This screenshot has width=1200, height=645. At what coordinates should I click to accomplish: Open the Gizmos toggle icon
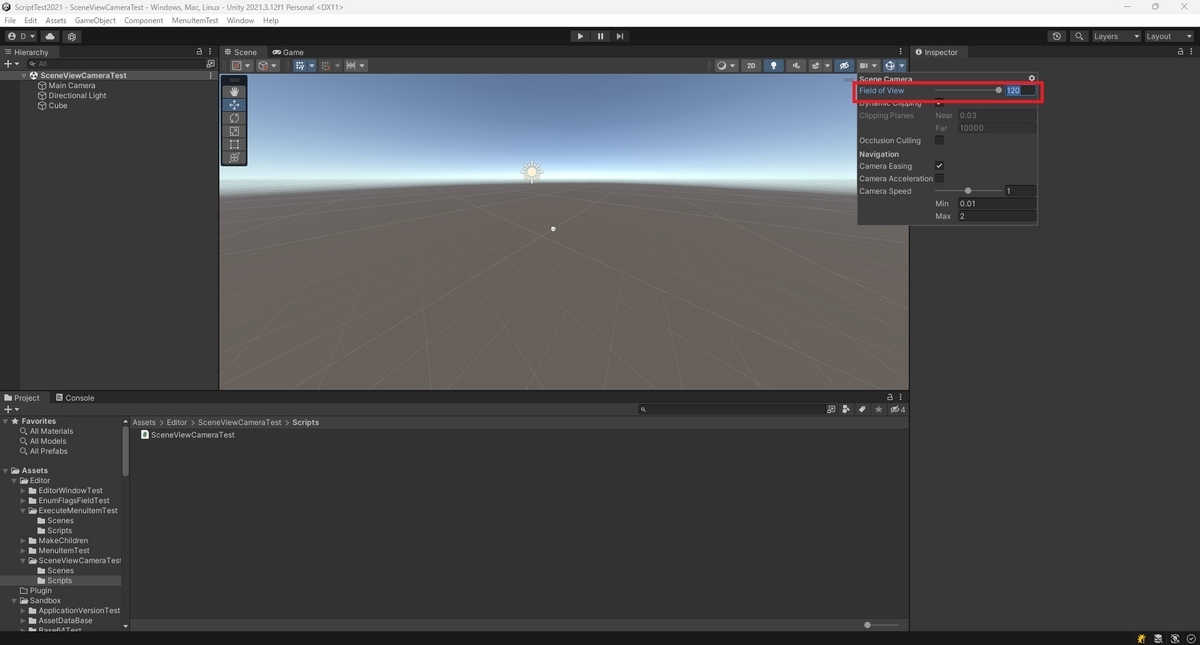point(890,66)
